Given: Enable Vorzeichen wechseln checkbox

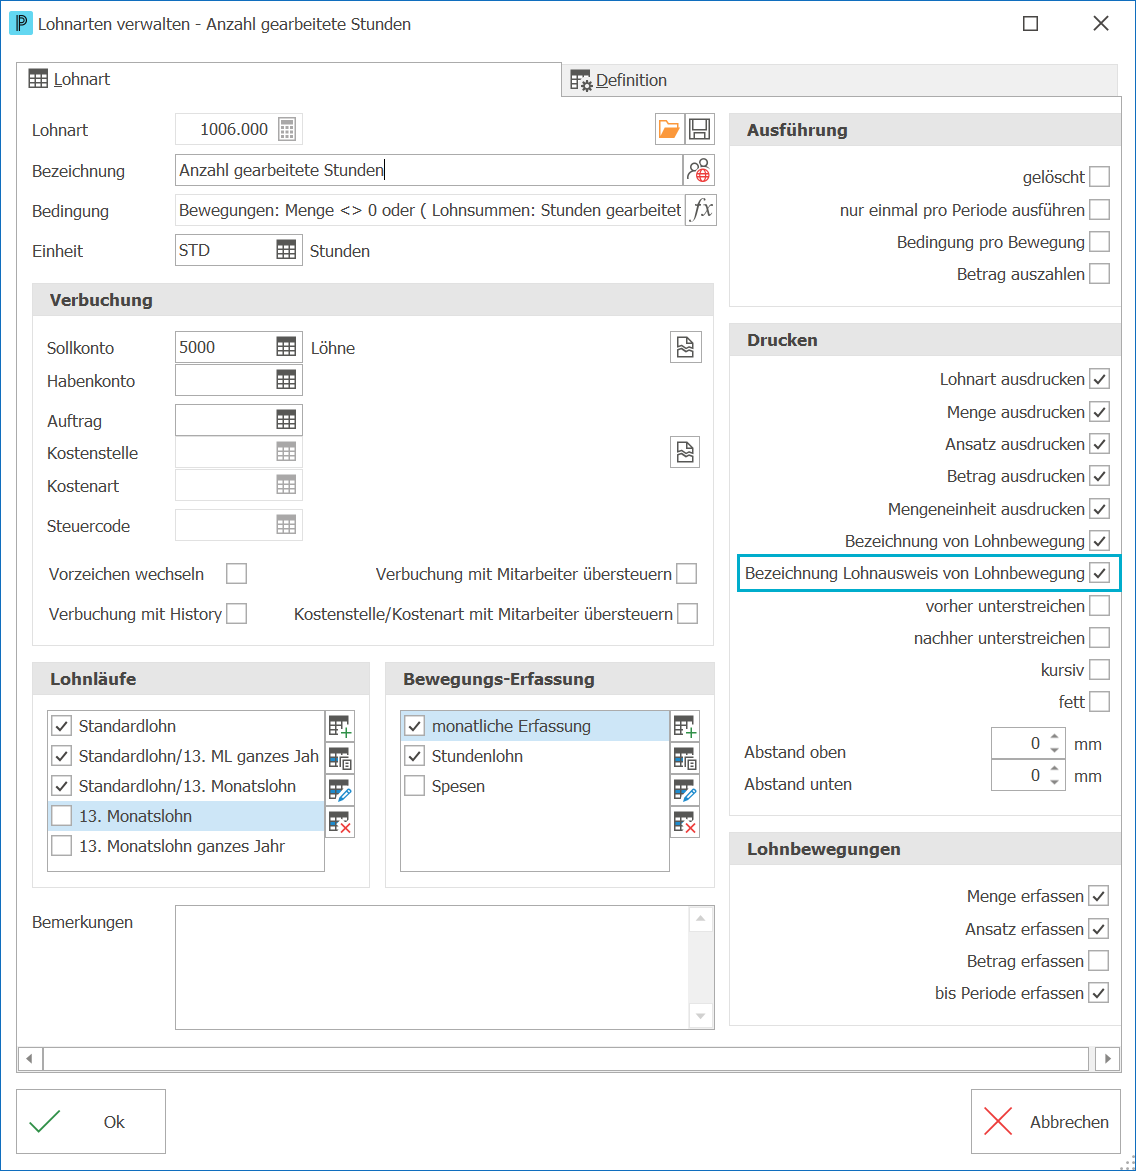Looking at the screenshot, I should point(237,574).
